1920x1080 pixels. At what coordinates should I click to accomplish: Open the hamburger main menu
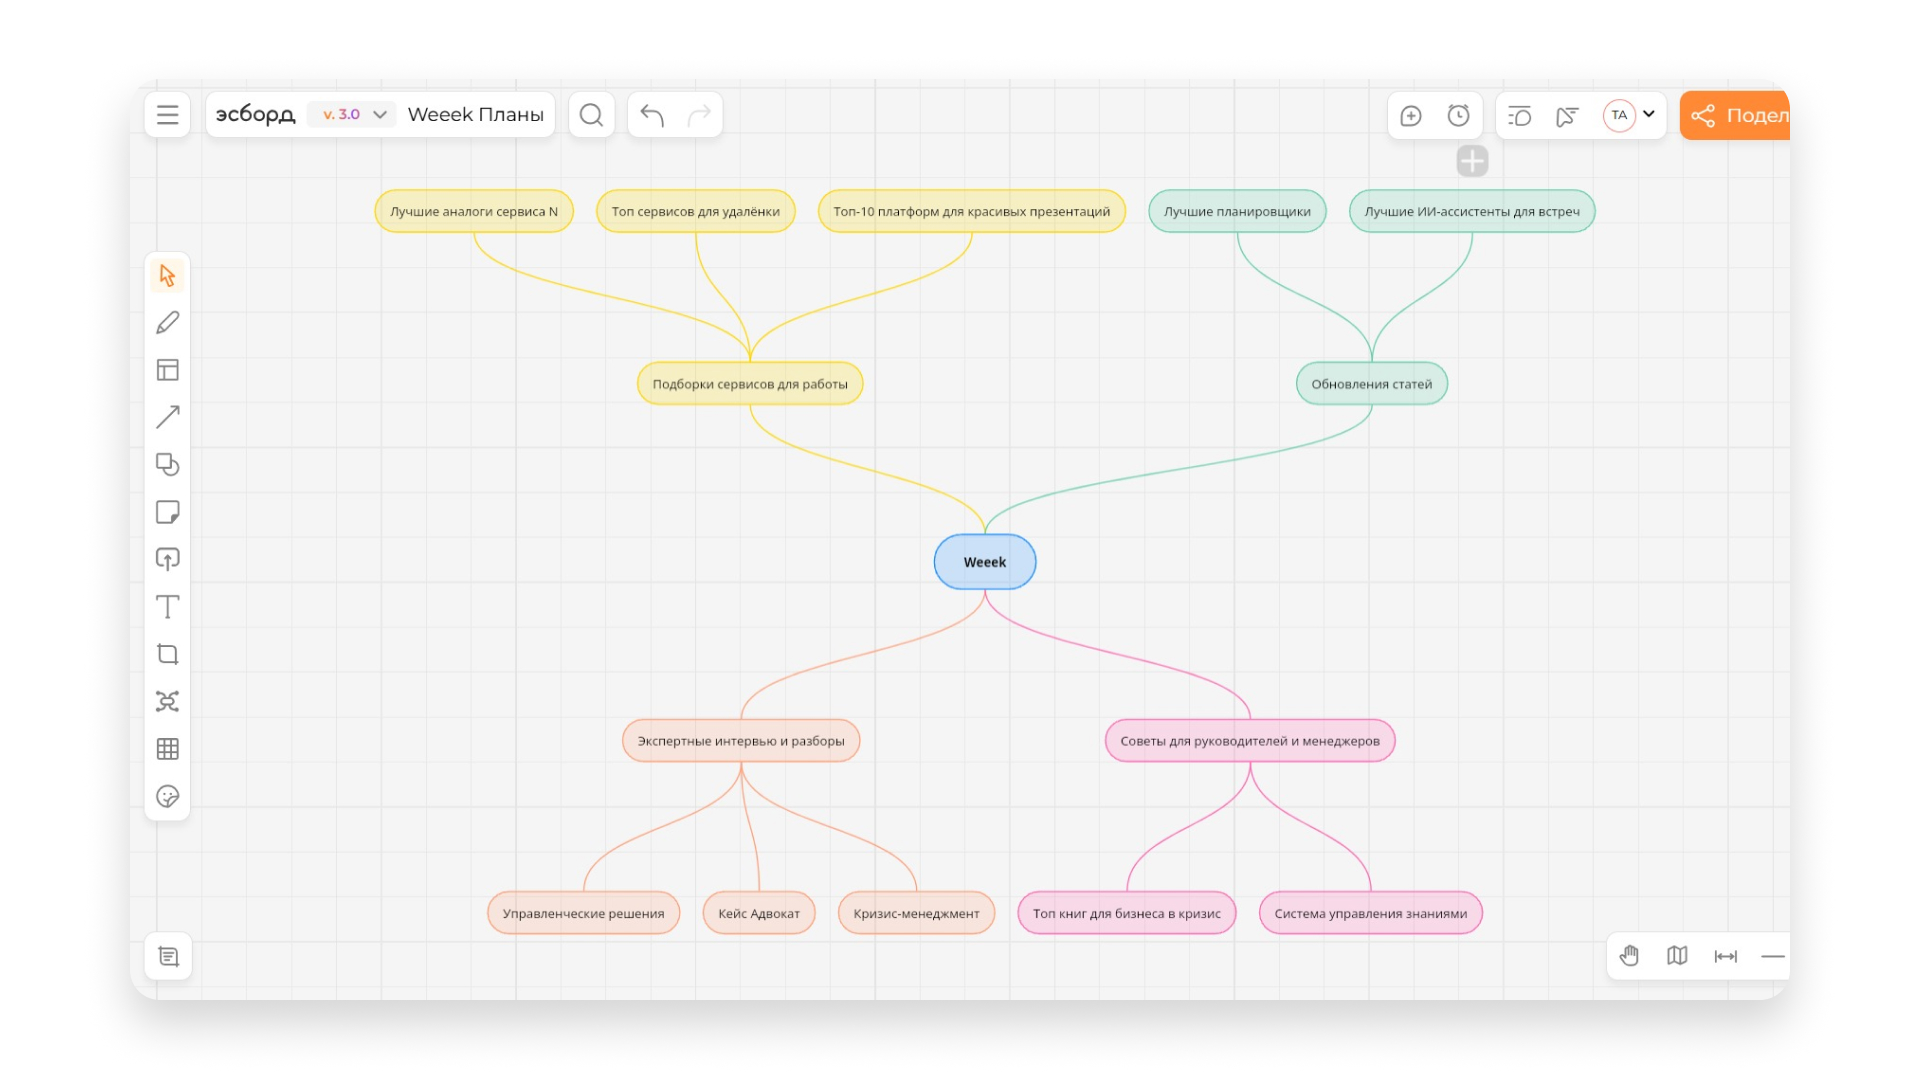(x=167, y=115)
